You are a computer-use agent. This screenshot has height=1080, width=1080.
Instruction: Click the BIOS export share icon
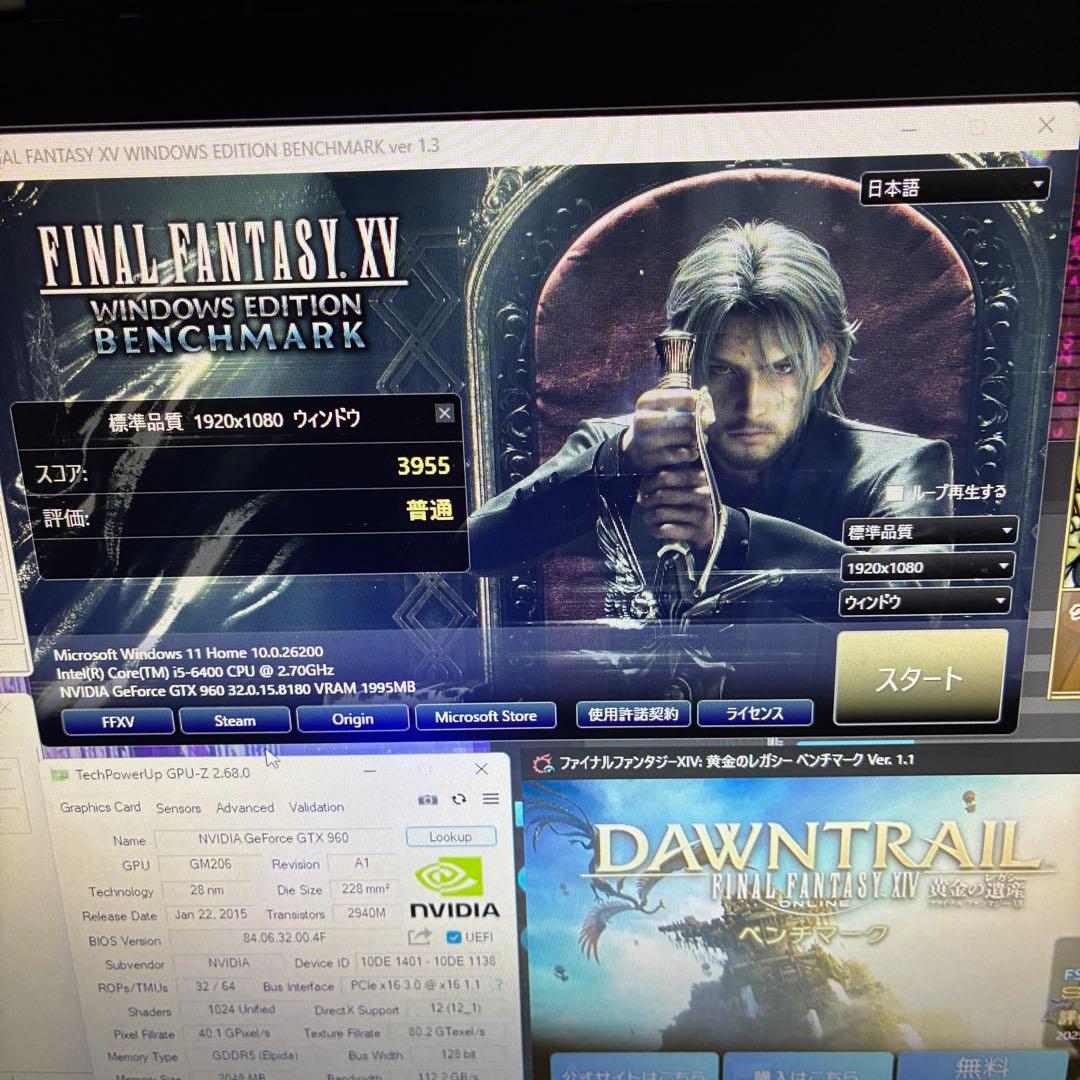[419, 937]
